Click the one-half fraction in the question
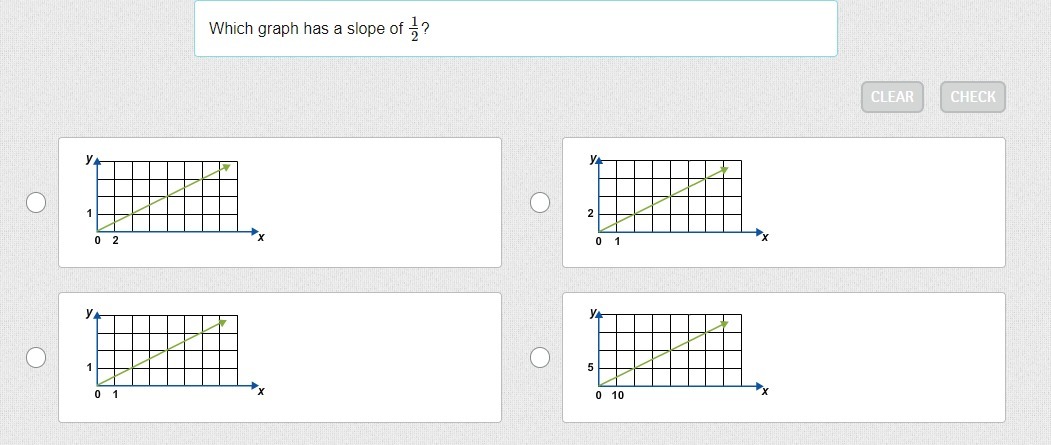This screenshot has height=445, width=1051. [x=414, y=29]
